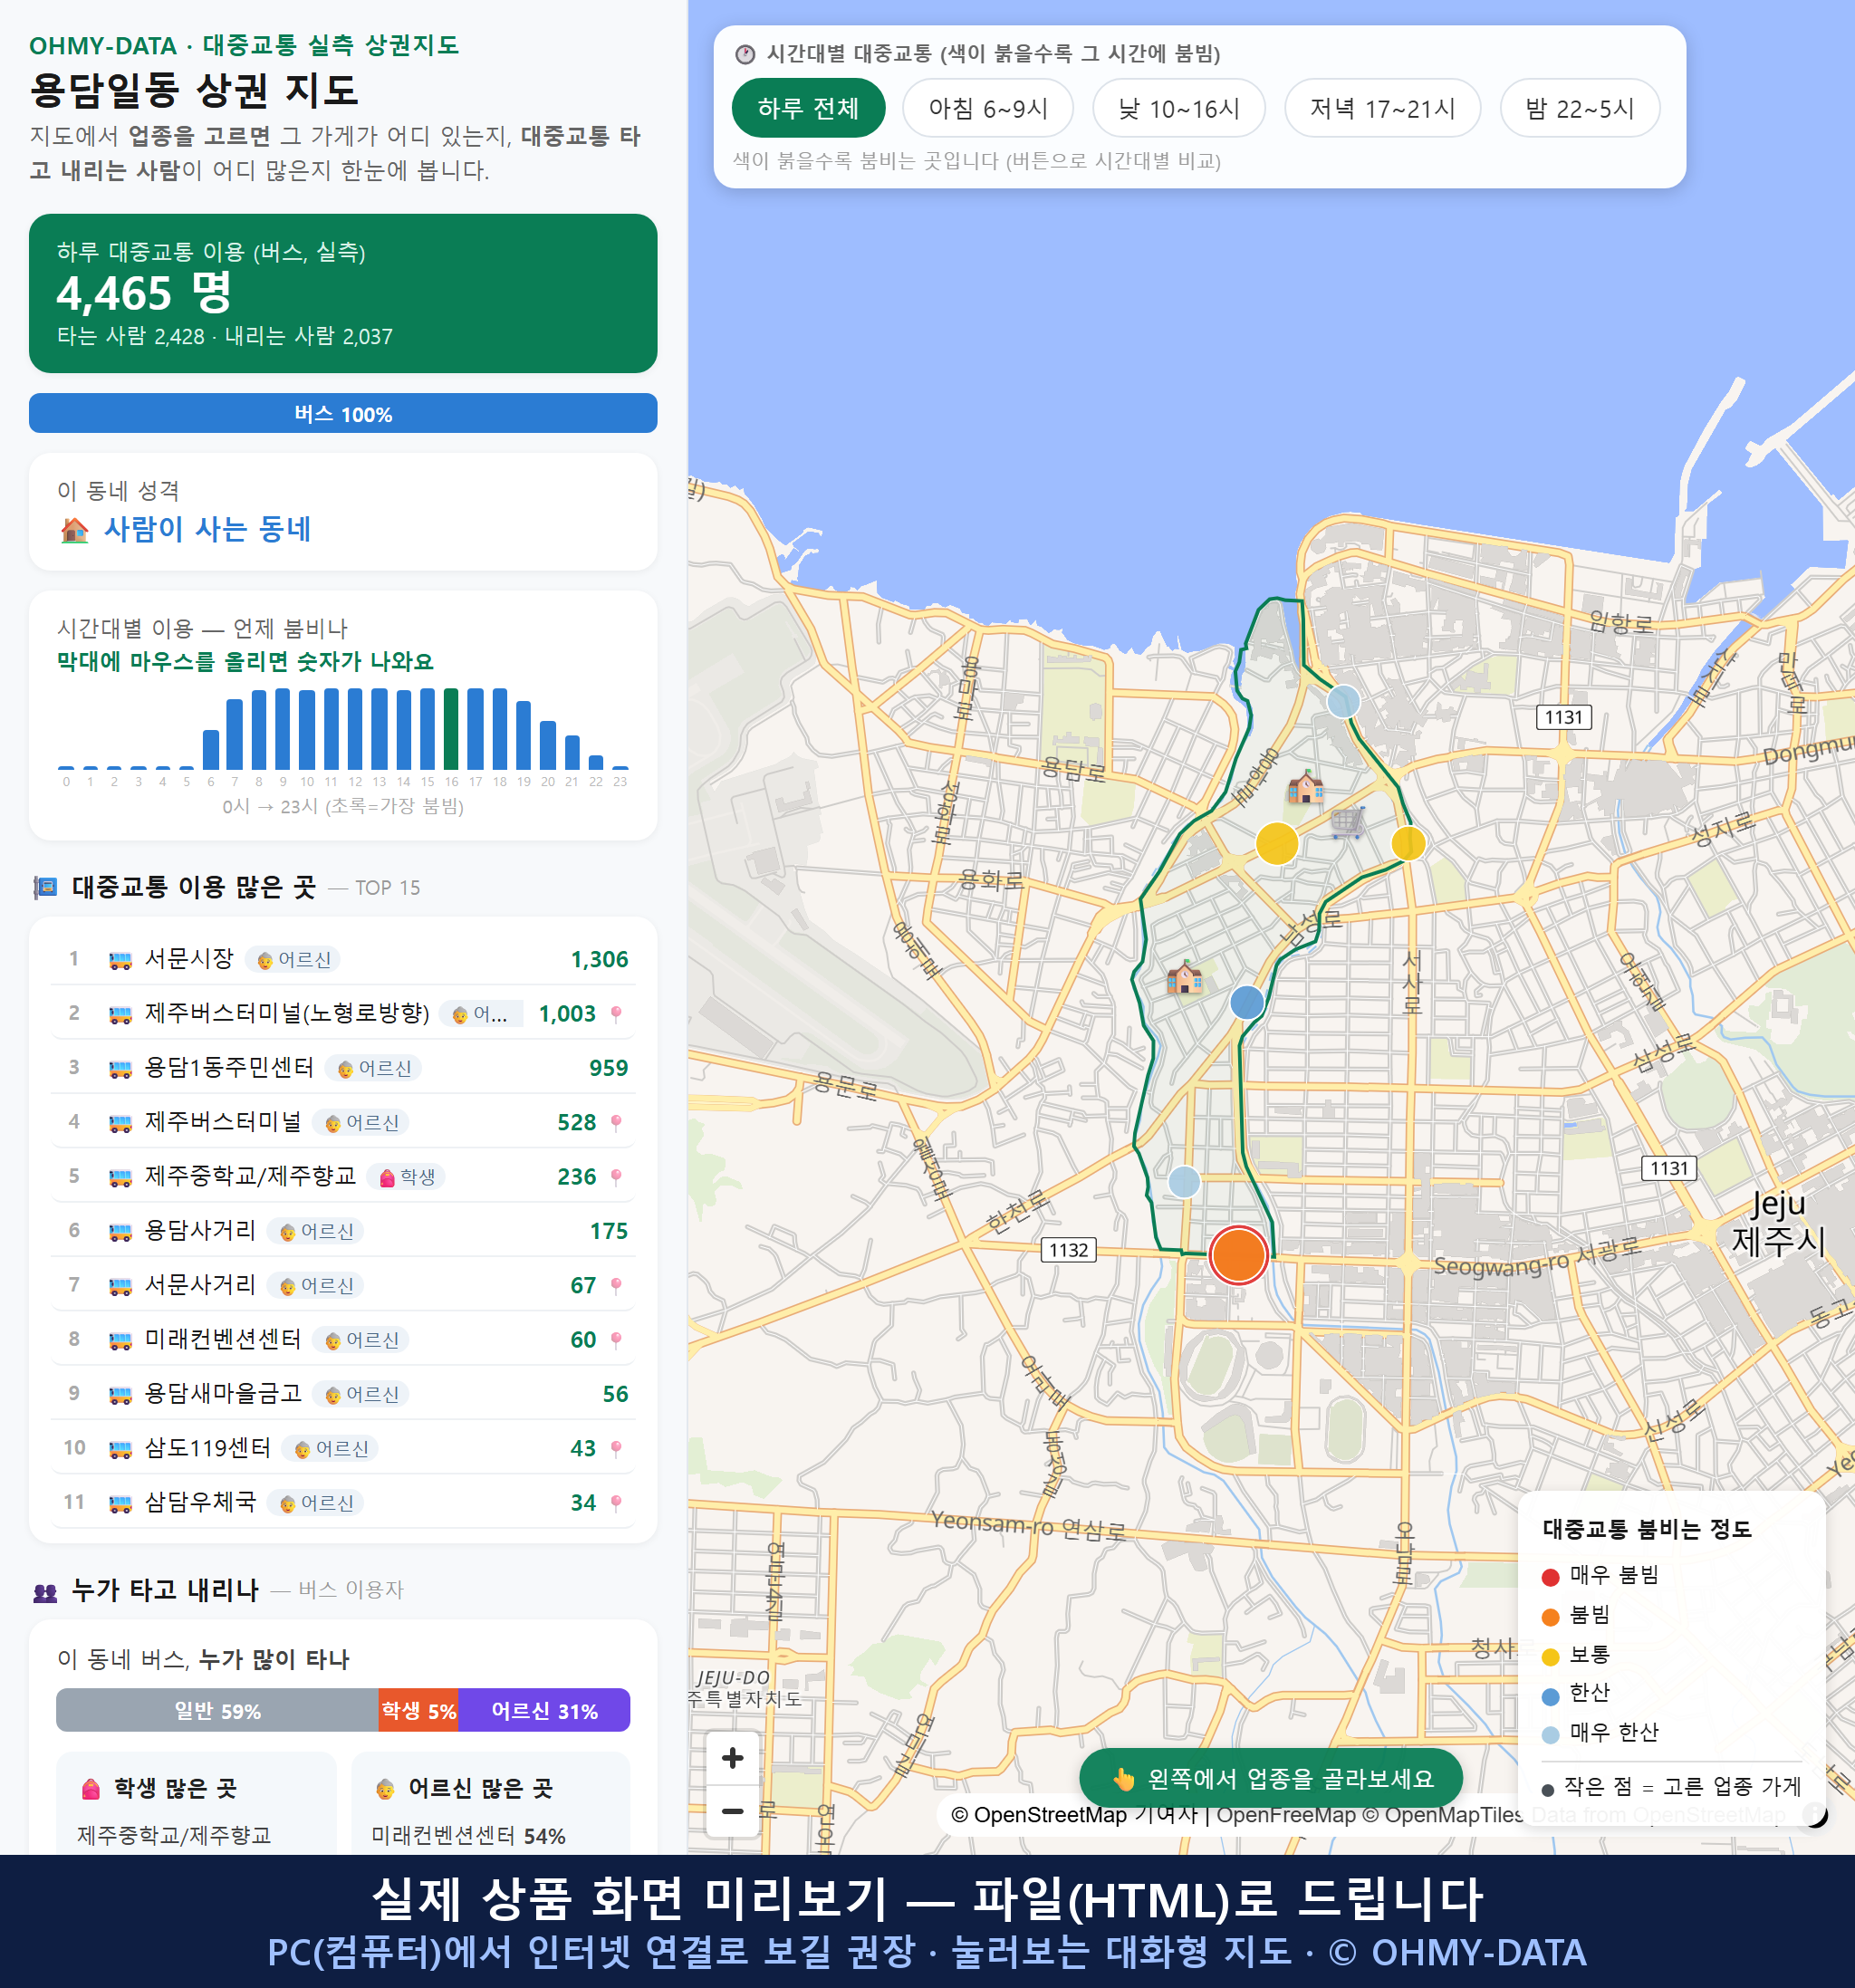Click the 일반 59% bar segment
1855x1988 pixels.
pos(217,1710)
